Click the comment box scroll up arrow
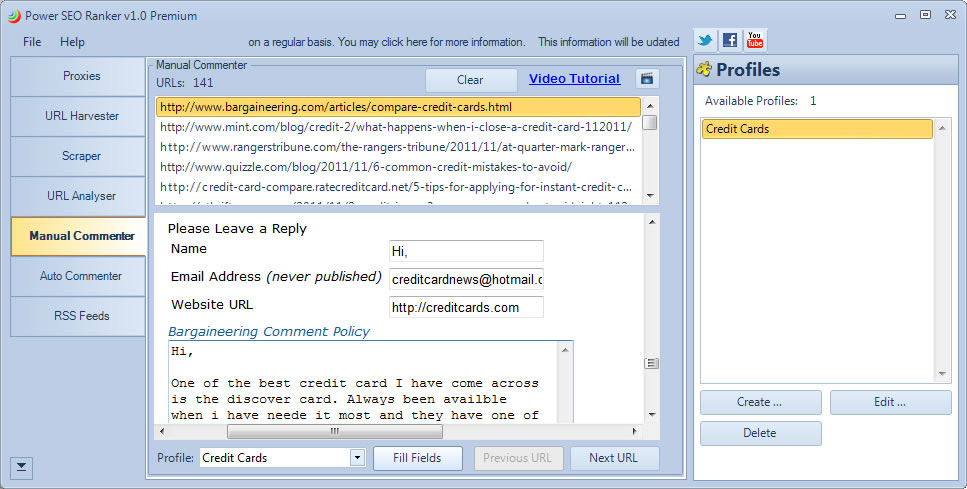Viewport: 967px width, 489px height. click(x=566, y=350)
